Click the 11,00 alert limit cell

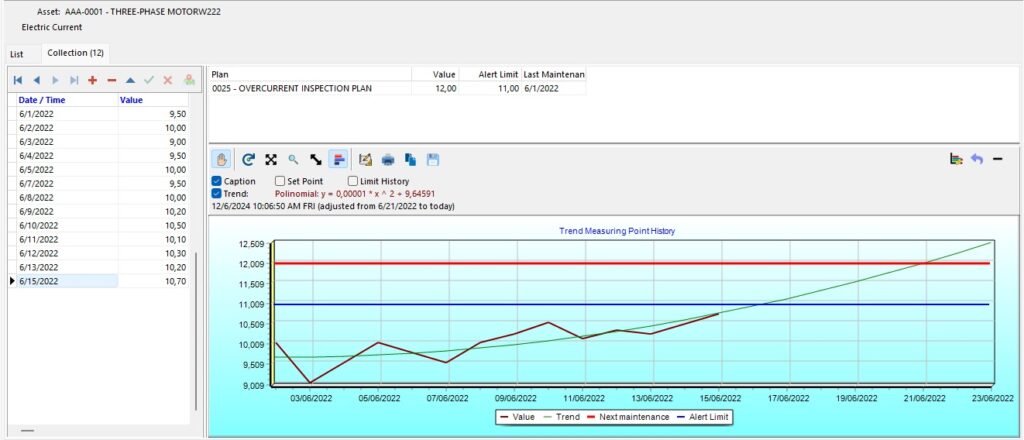[x=490, y=88]
